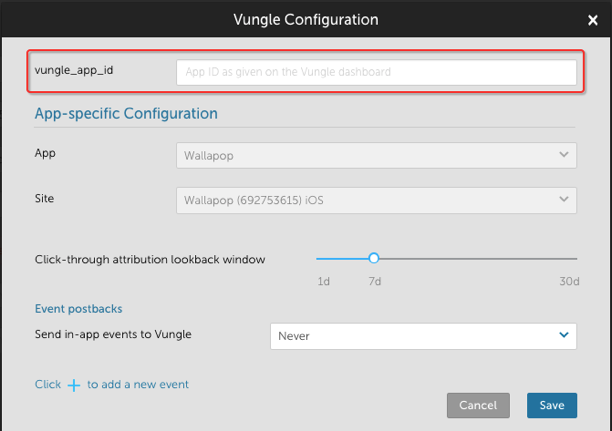Click the chevron arrow on the Site dropdown
The height and width of the screenshot is (431, 612).
[x=565, y=200]
